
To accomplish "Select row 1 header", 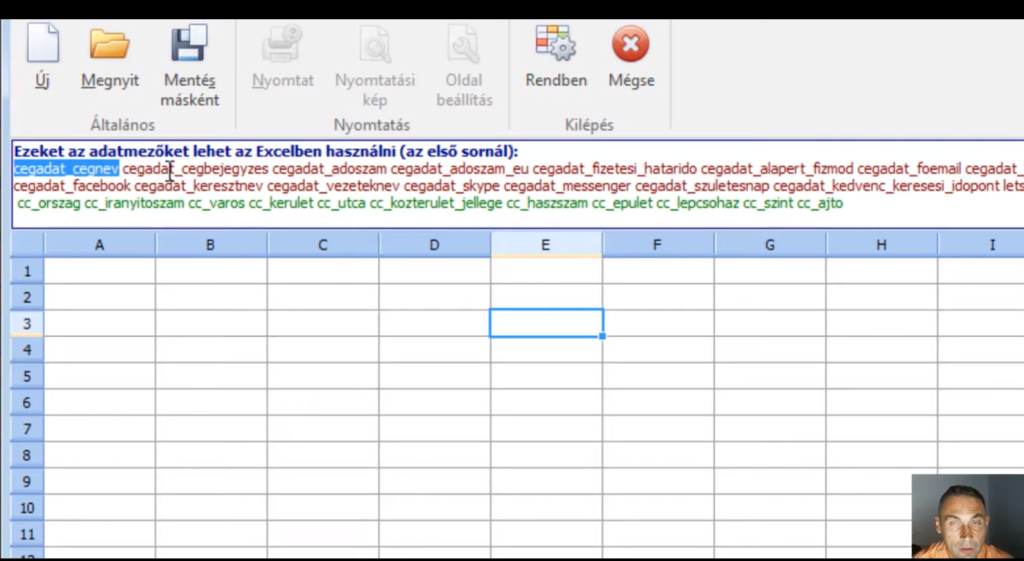I will (x=27, y=271).
